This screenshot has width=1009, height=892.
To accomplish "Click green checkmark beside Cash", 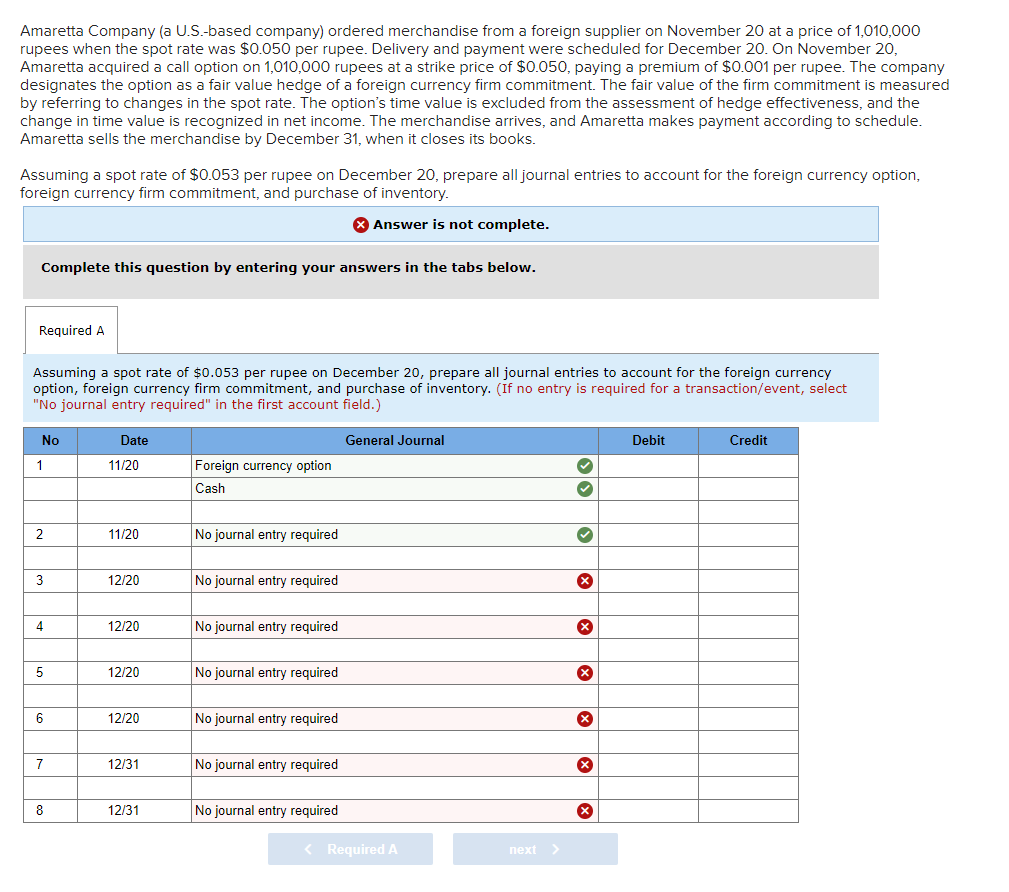I will tap(584, 489).
